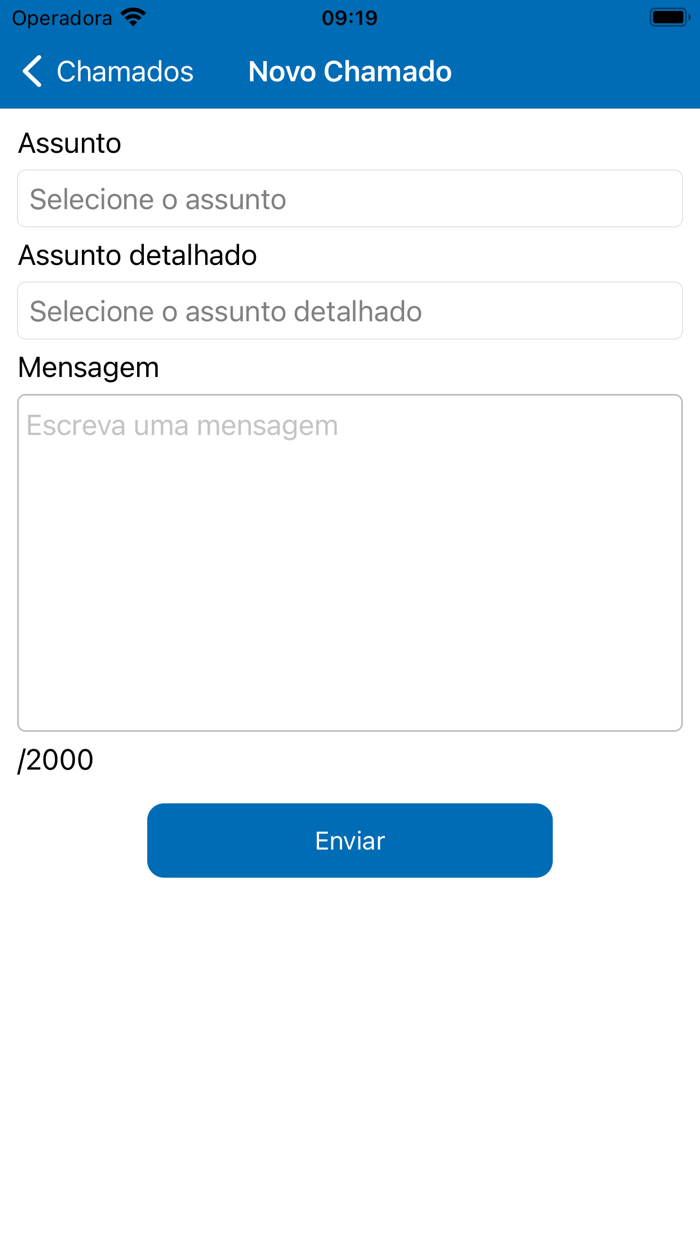Image resolution: width=700 pixels, height=1244 pixels.
Task: Tap the Assunto field label
Action: [69, 143]
